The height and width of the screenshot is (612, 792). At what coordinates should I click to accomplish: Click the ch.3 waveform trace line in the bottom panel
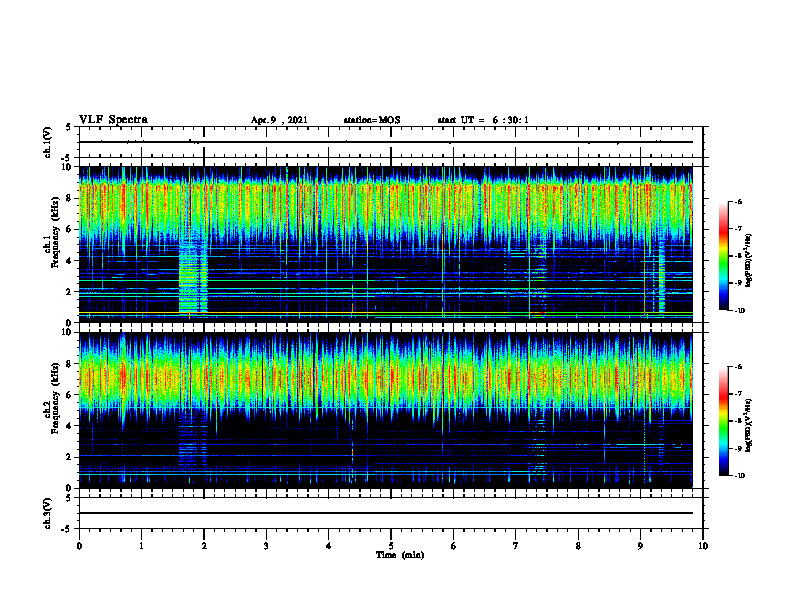(x=386, y=513)
